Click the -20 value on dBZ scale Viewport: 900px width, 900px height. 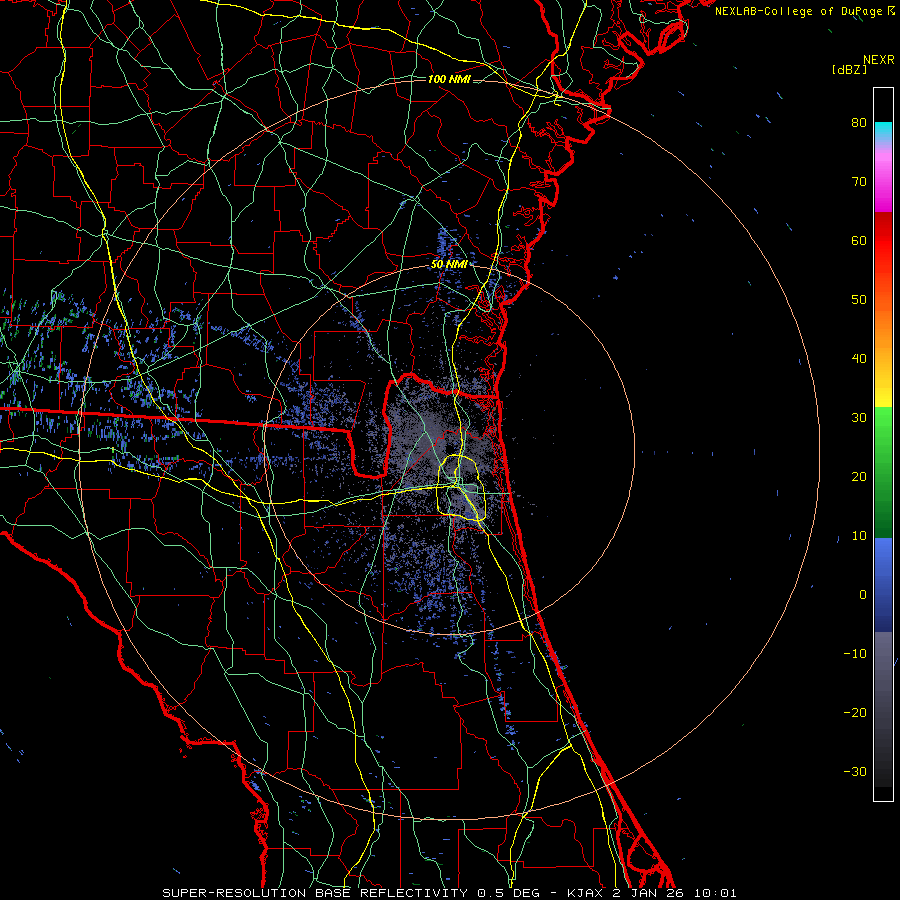(855, 712)
